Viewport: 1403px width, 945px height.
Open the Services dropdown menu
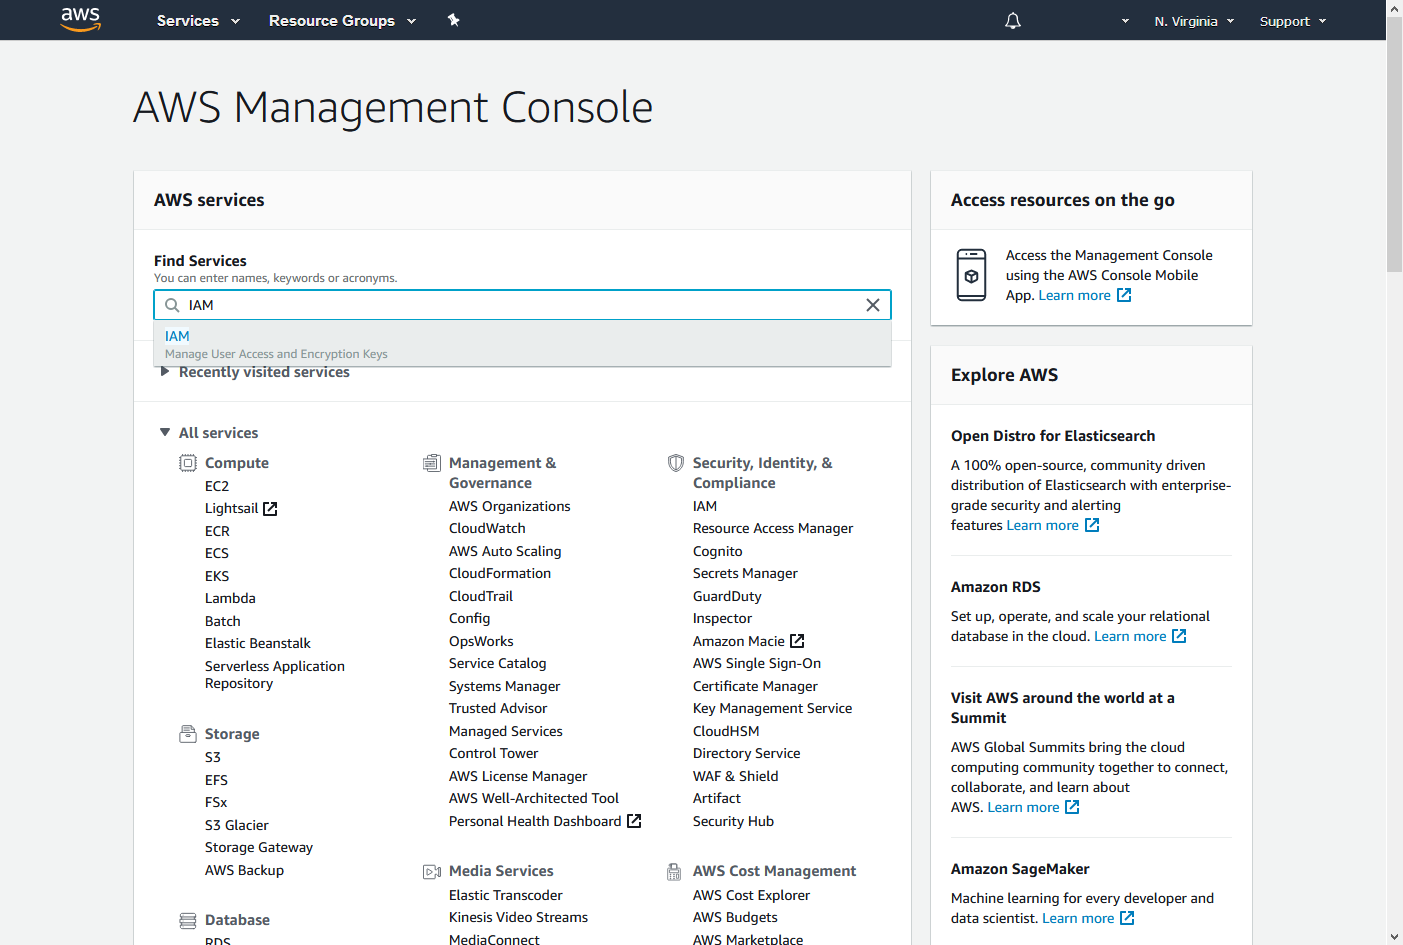pos(198,21)
